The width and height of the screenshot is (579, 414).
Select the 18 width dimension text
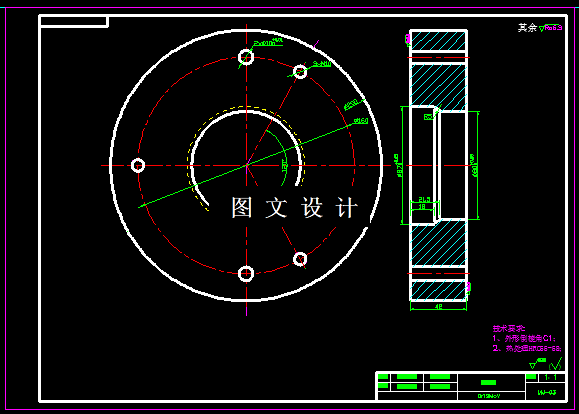(422, 207)
